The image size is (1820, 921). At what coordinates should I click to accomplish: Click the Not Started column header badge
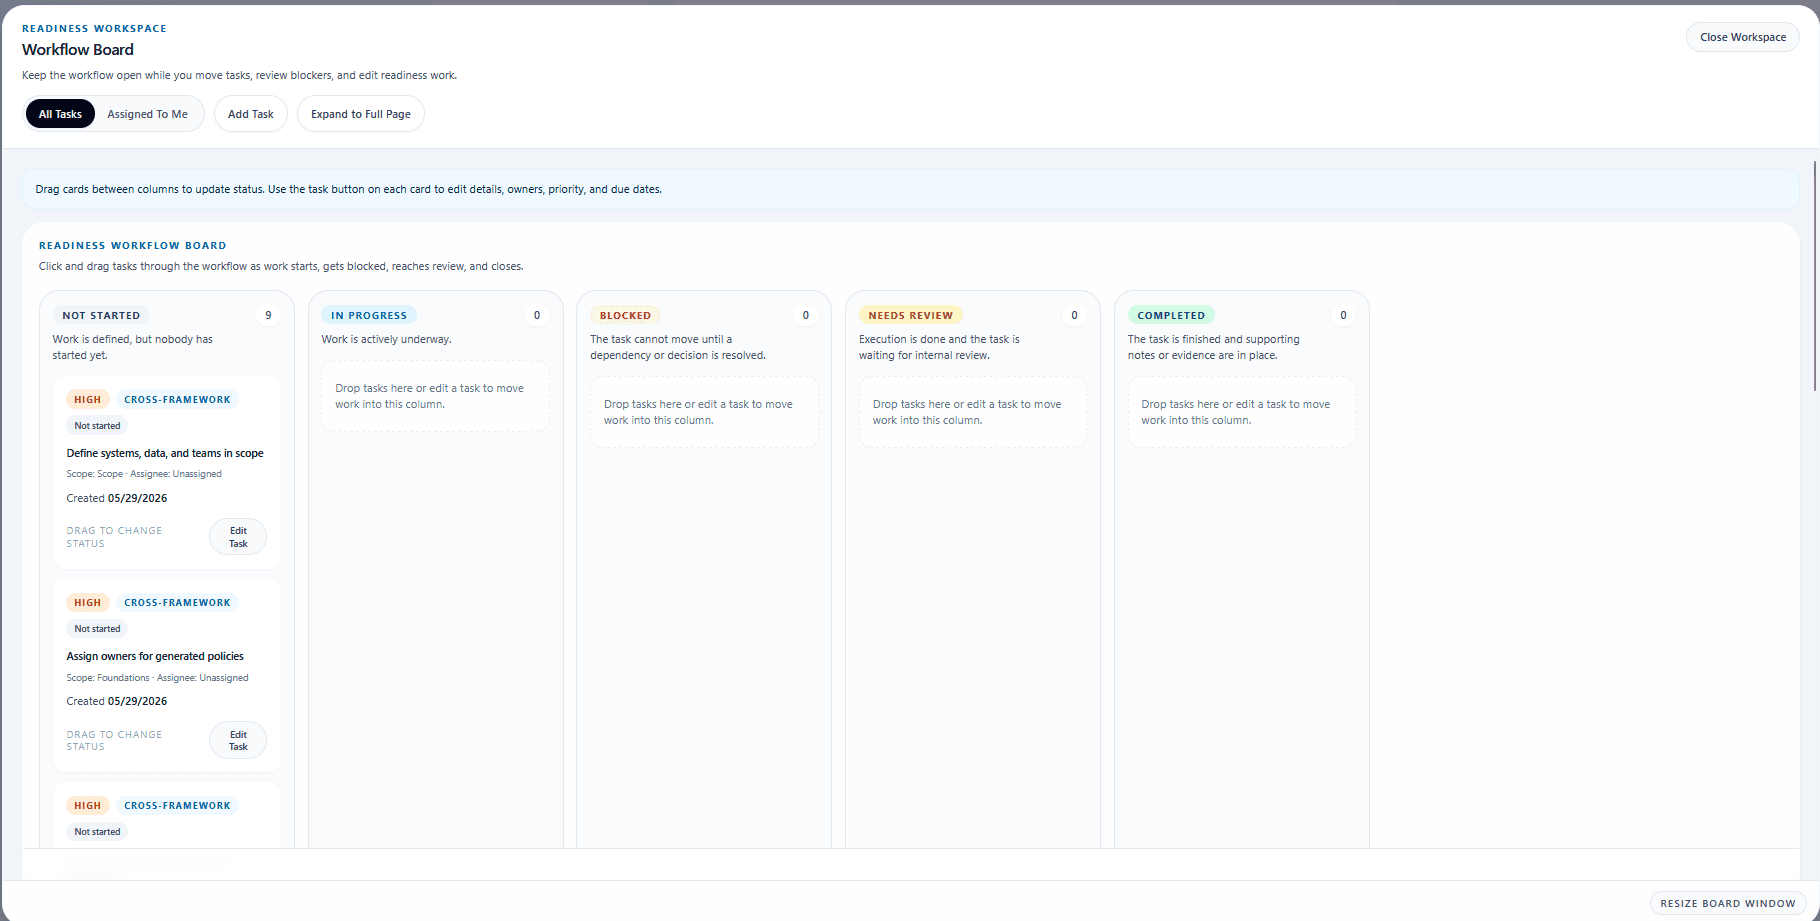tap(101, 315)
